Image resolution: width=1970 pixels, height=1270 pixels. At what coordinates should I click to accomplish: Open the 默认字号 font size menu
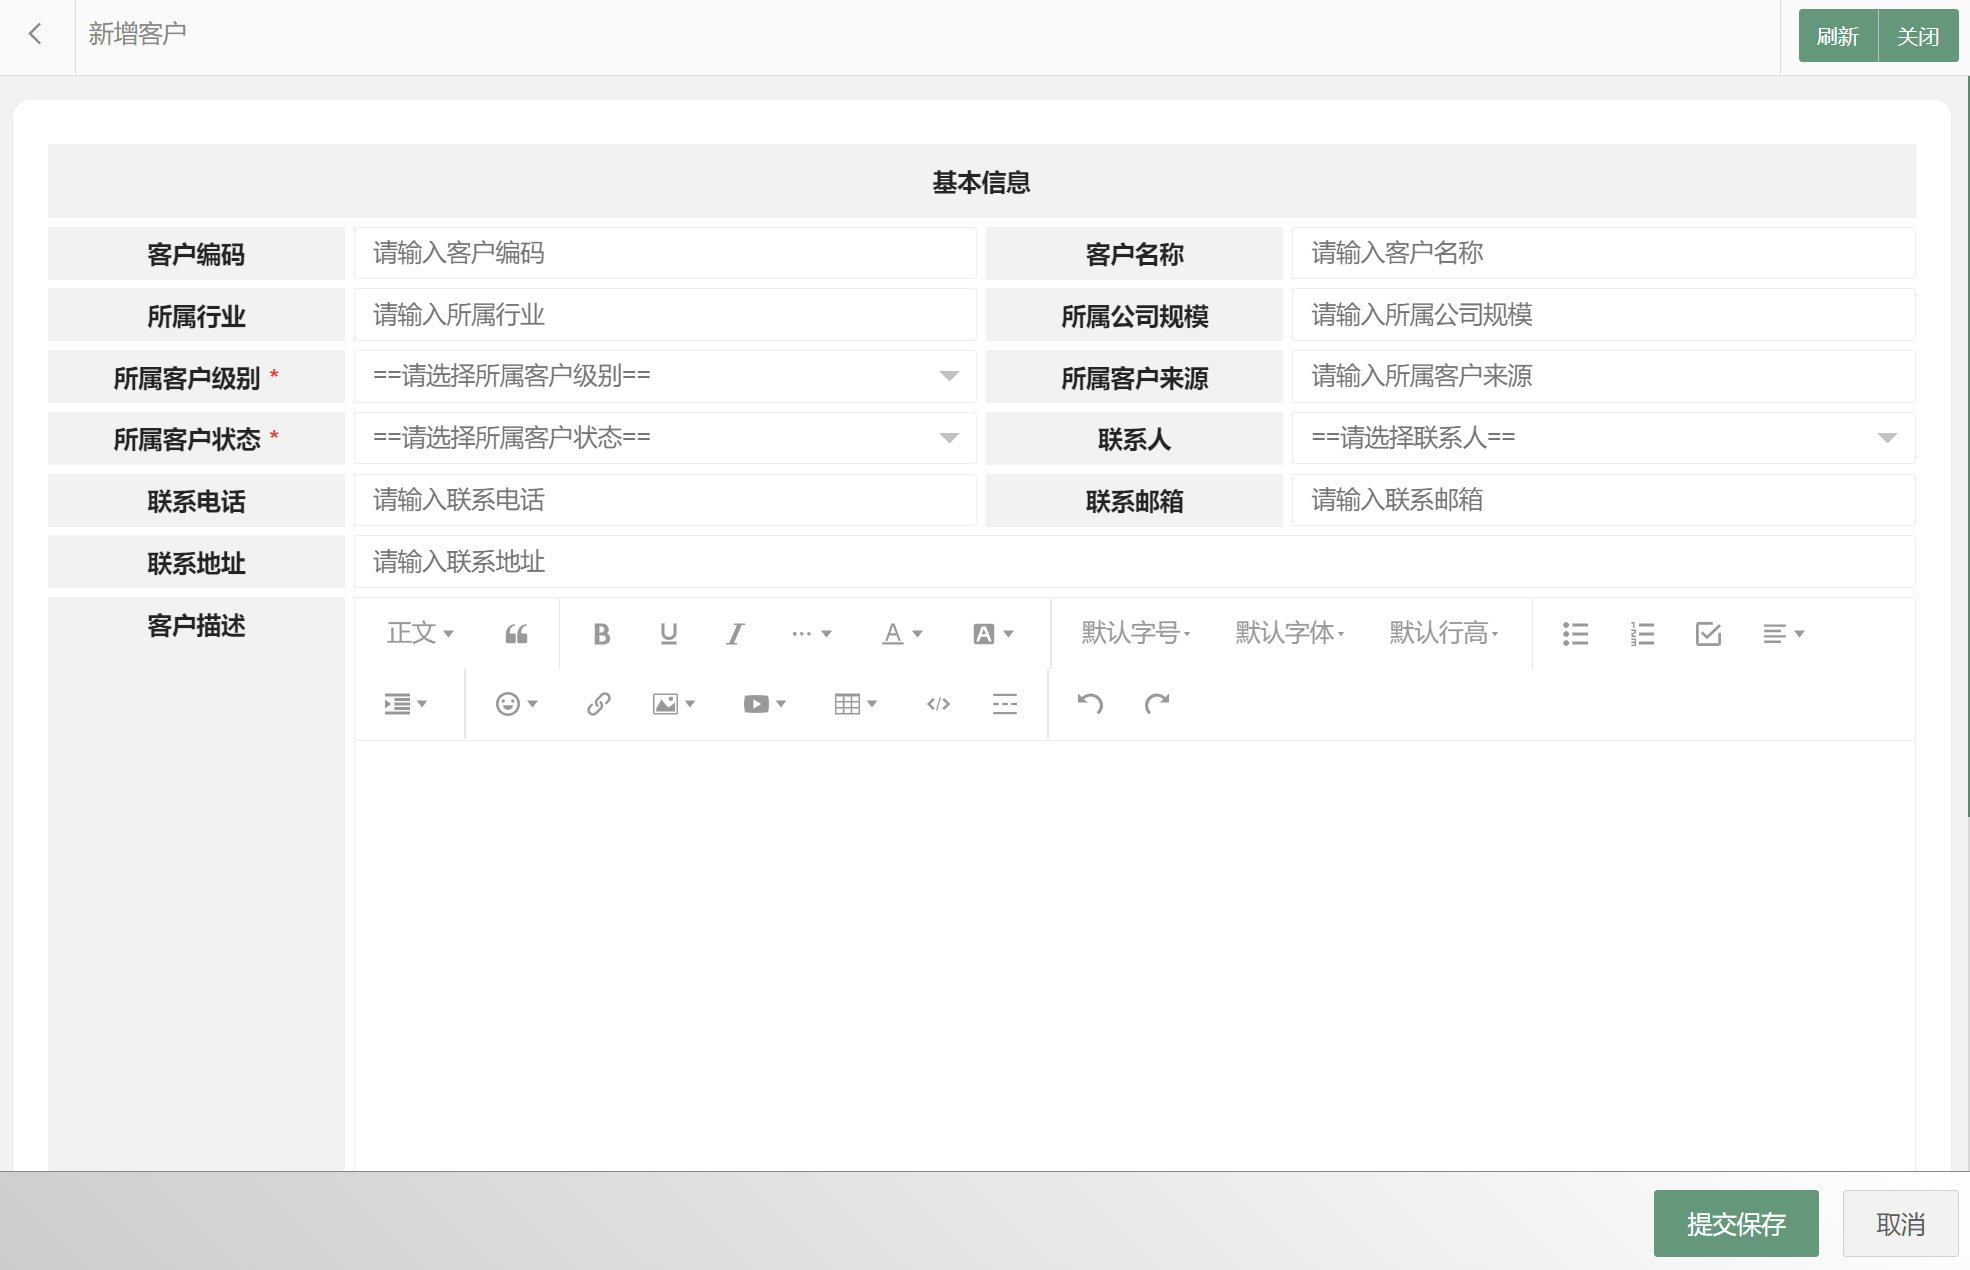1135,634
